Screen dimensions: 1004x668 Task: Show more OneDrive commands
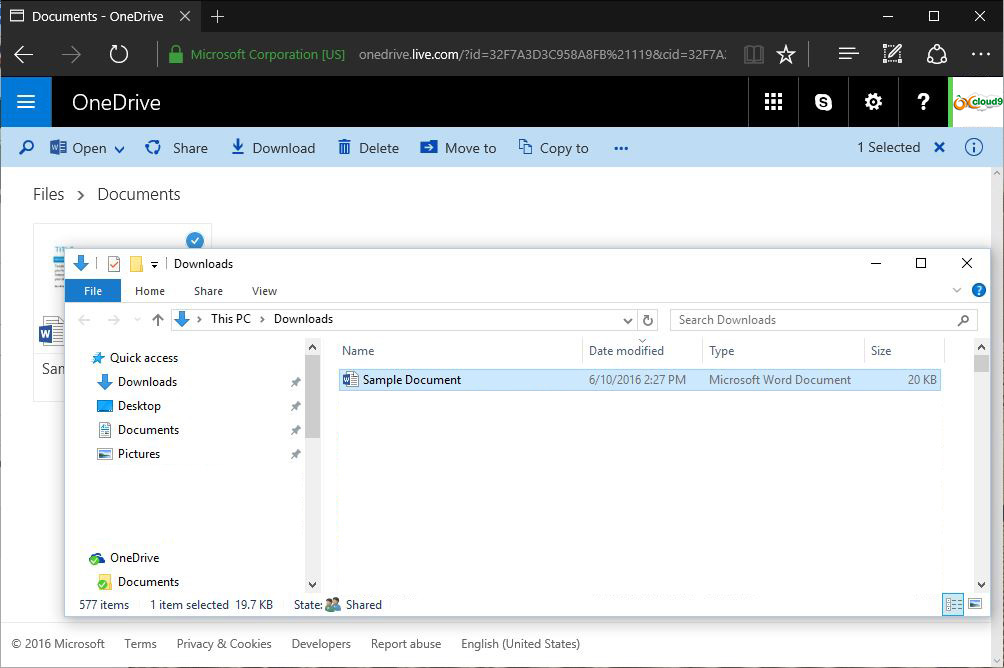pos(620,148)
